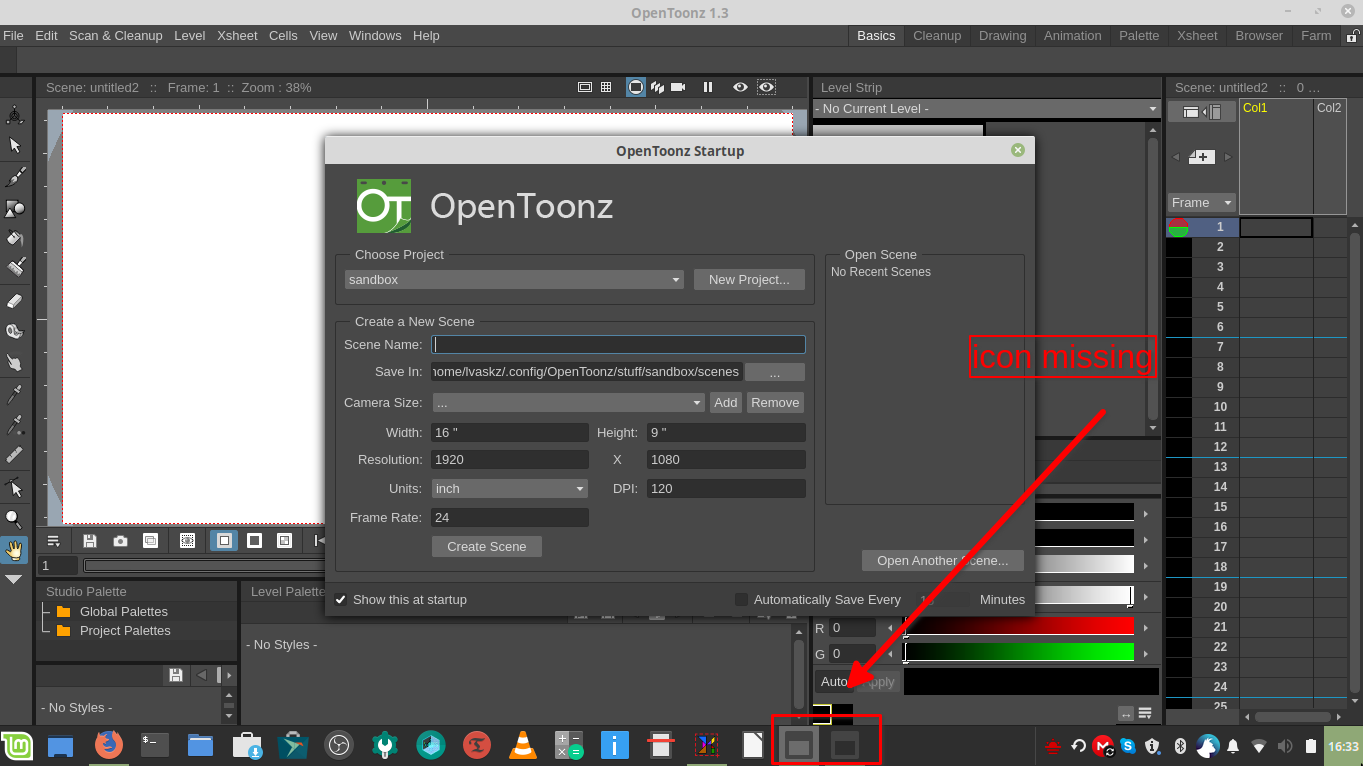Open the Camera Size preset dropdown
This screenshot has height=766, width=1363.
pyautogui.click(x=569, y=403)
